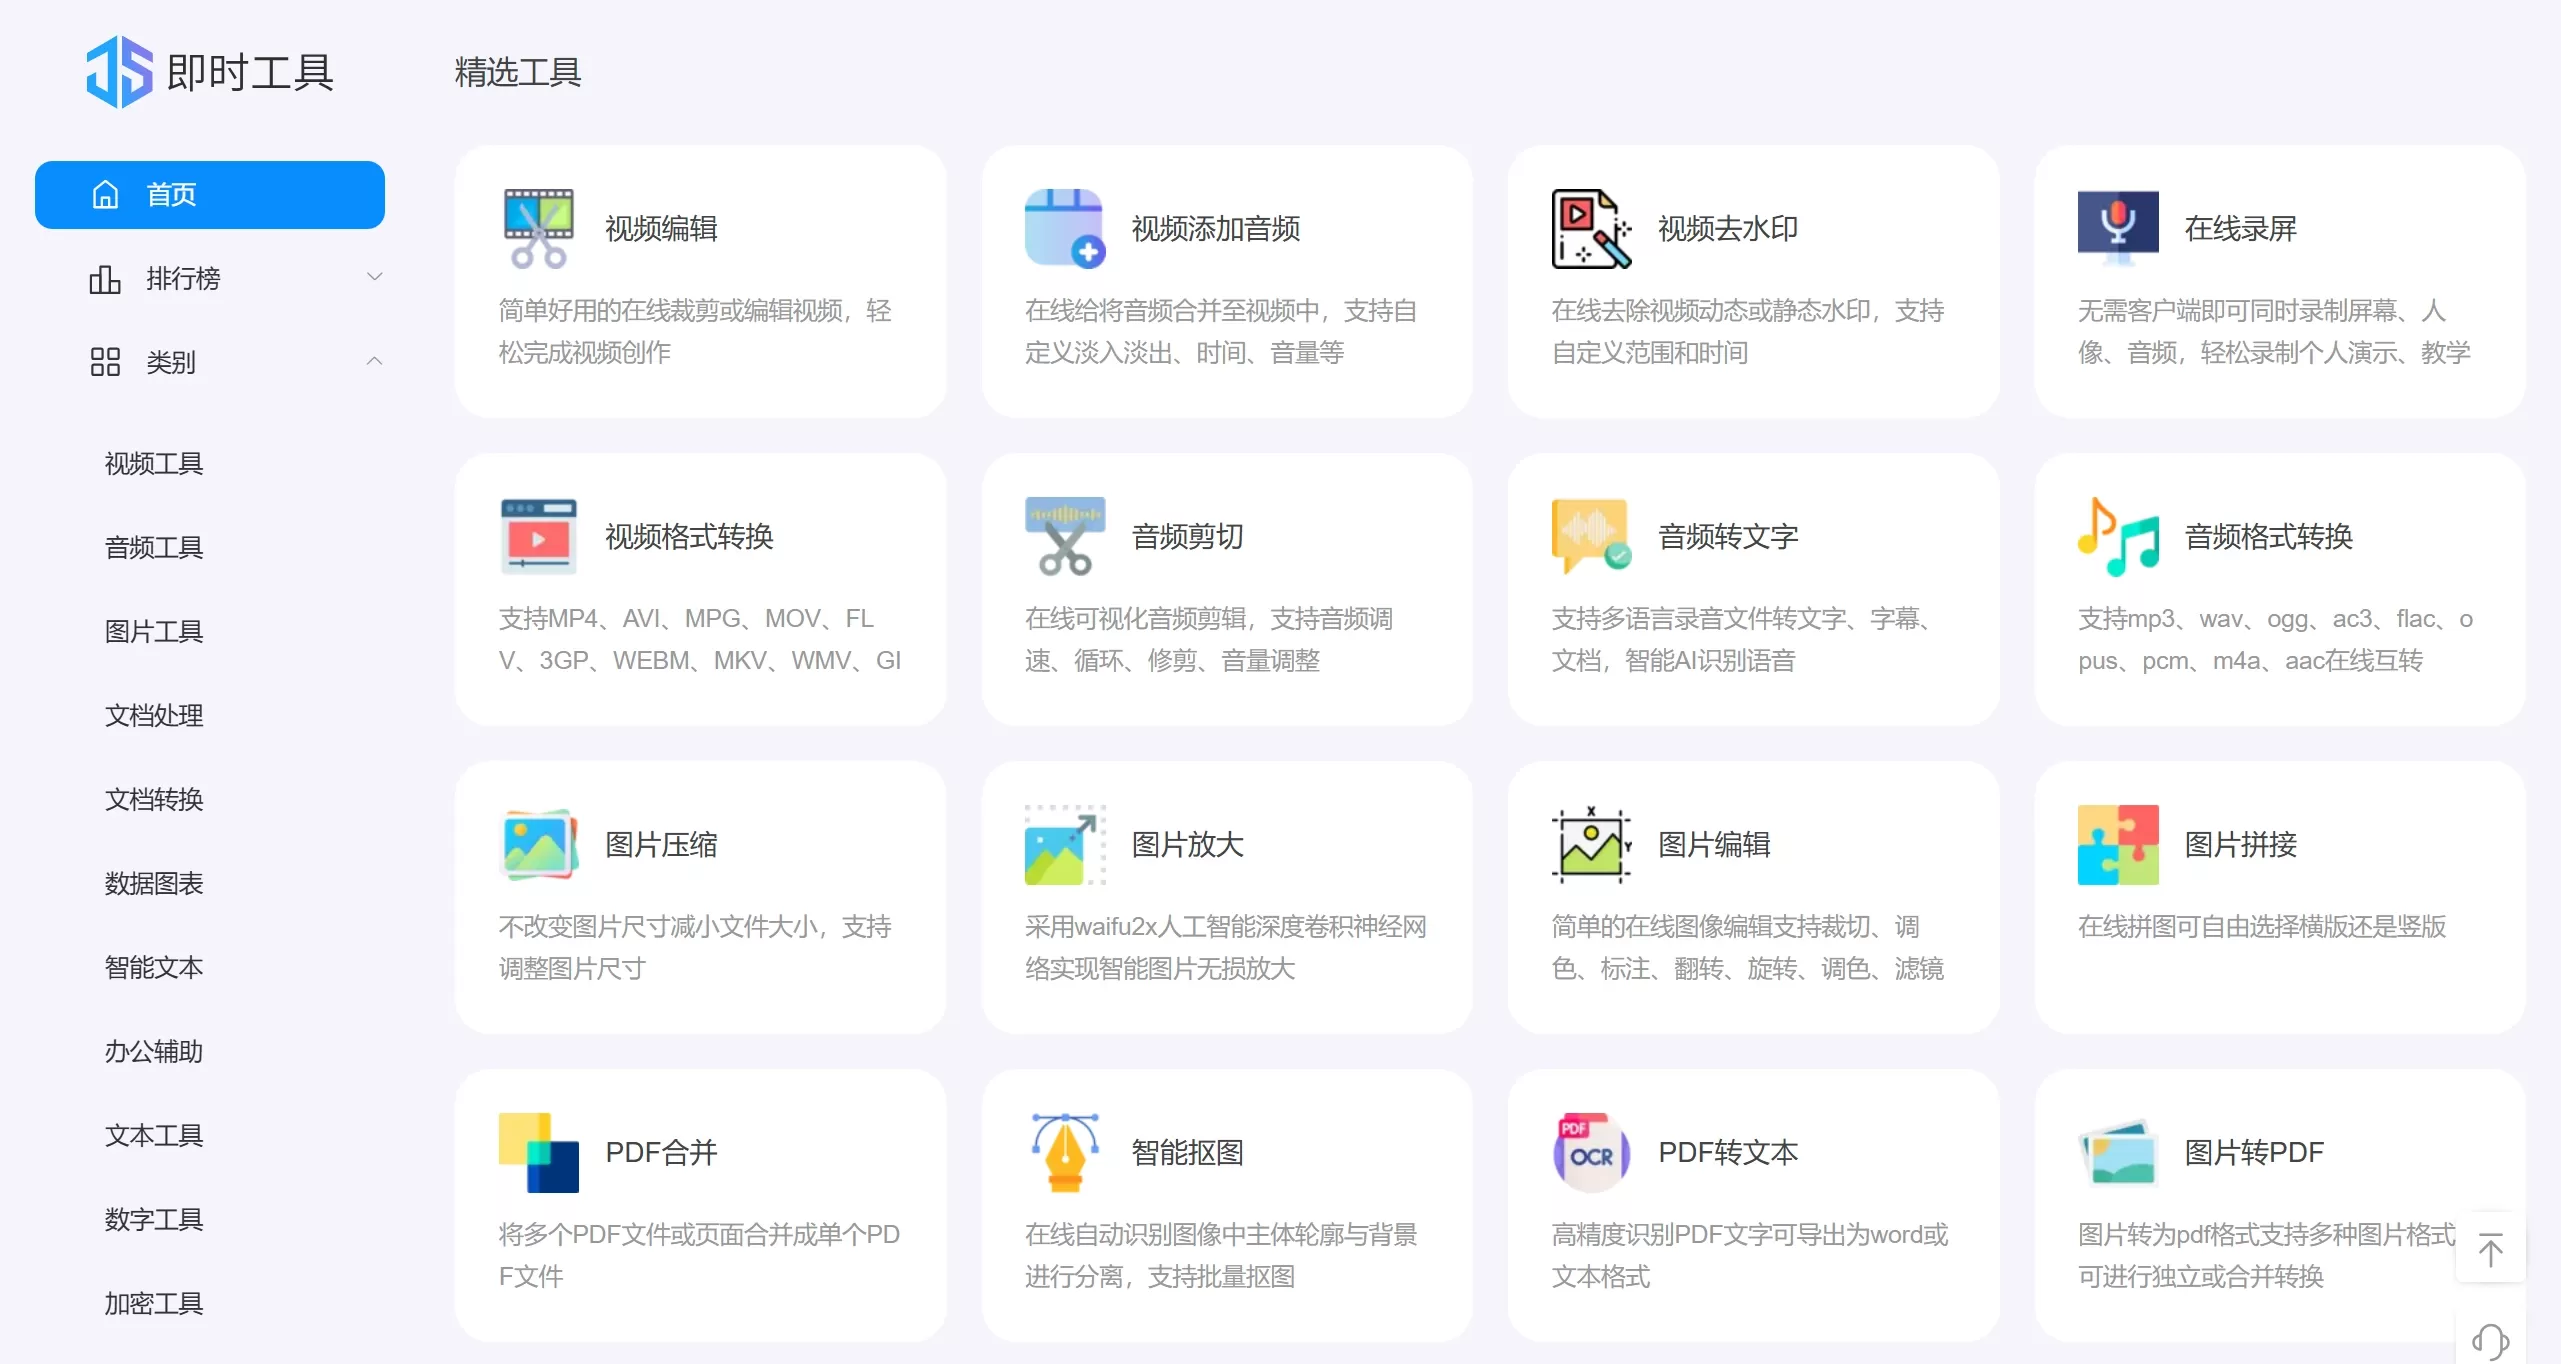Open 图片工具 category in sidebar
The image size is (2561, 1364).
click(x=154, y=631)
